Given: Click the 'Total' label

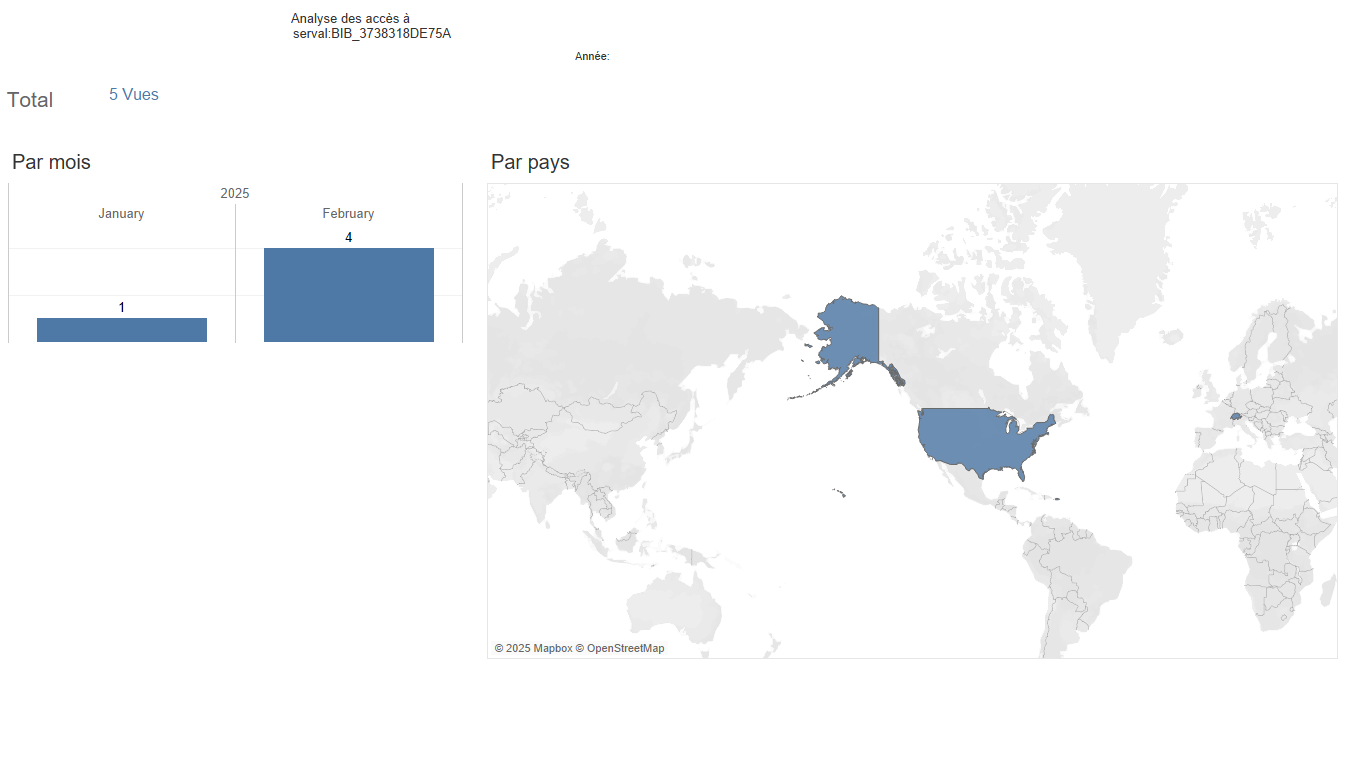Looking at the screenshot, I should point(30,100).
